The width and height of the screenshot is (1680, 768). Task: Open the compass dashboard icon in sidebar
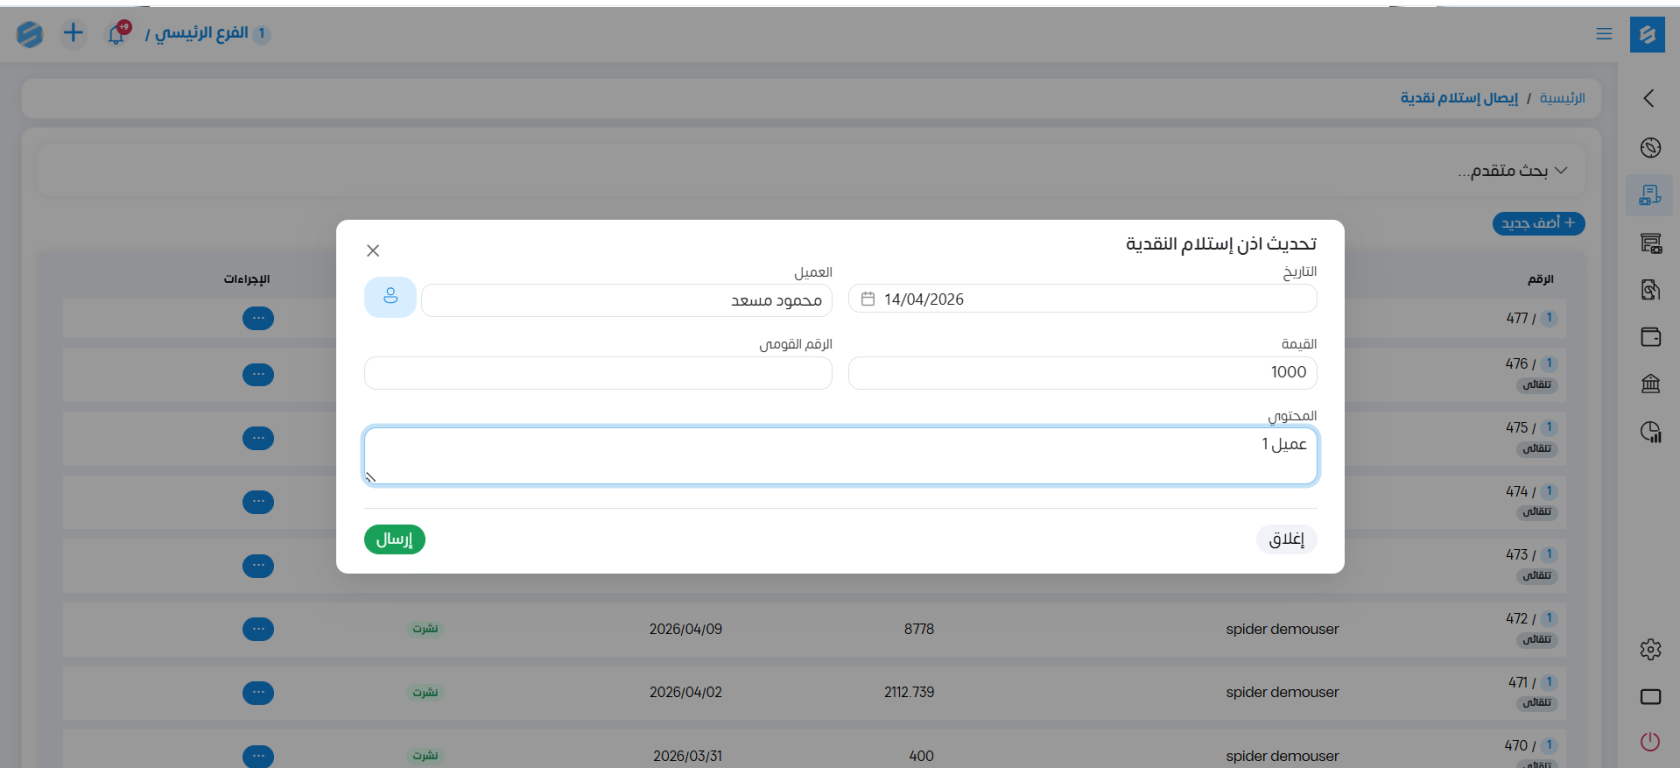pyautogui.click(x=1650, y=147)
